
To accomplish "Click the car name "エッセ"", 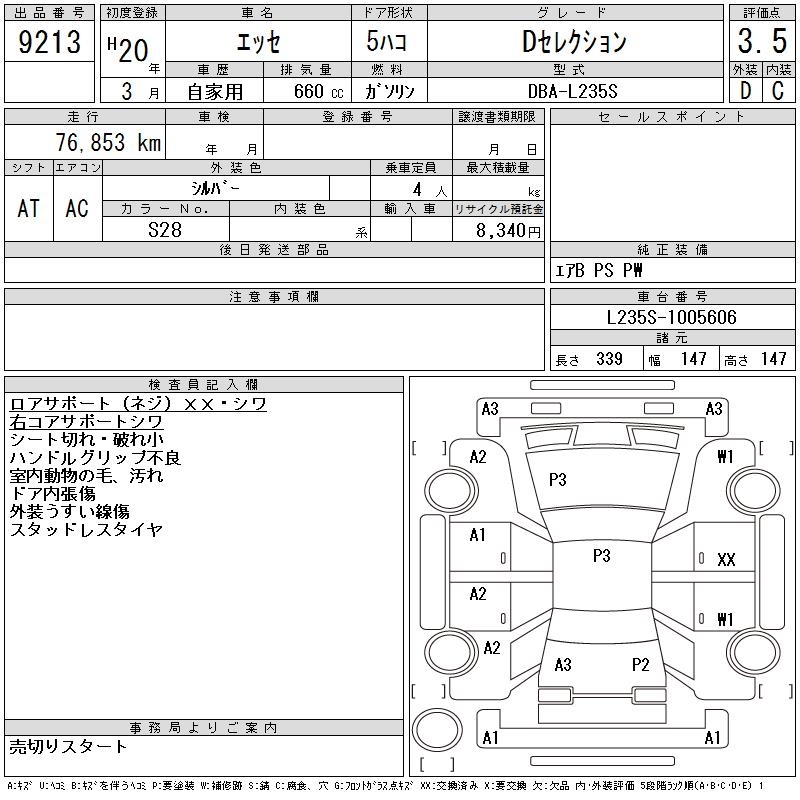I will click(x=258, y=42).
